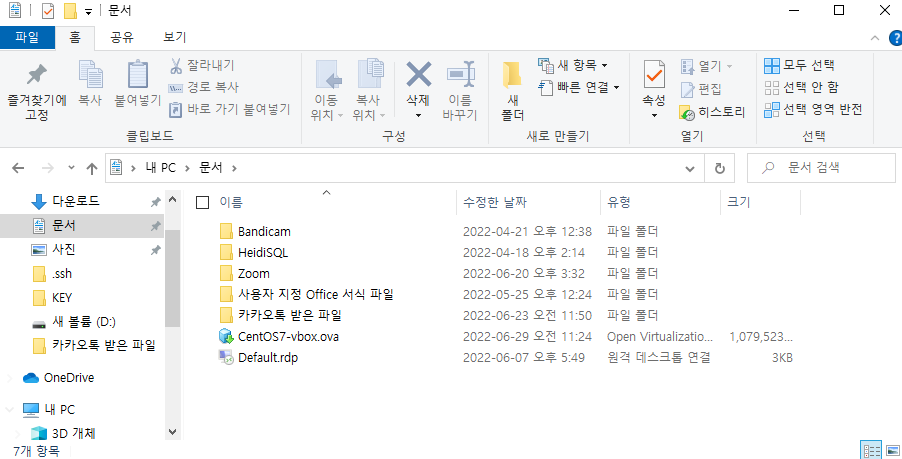Go back with the left arrow

(x=18, y=168)
